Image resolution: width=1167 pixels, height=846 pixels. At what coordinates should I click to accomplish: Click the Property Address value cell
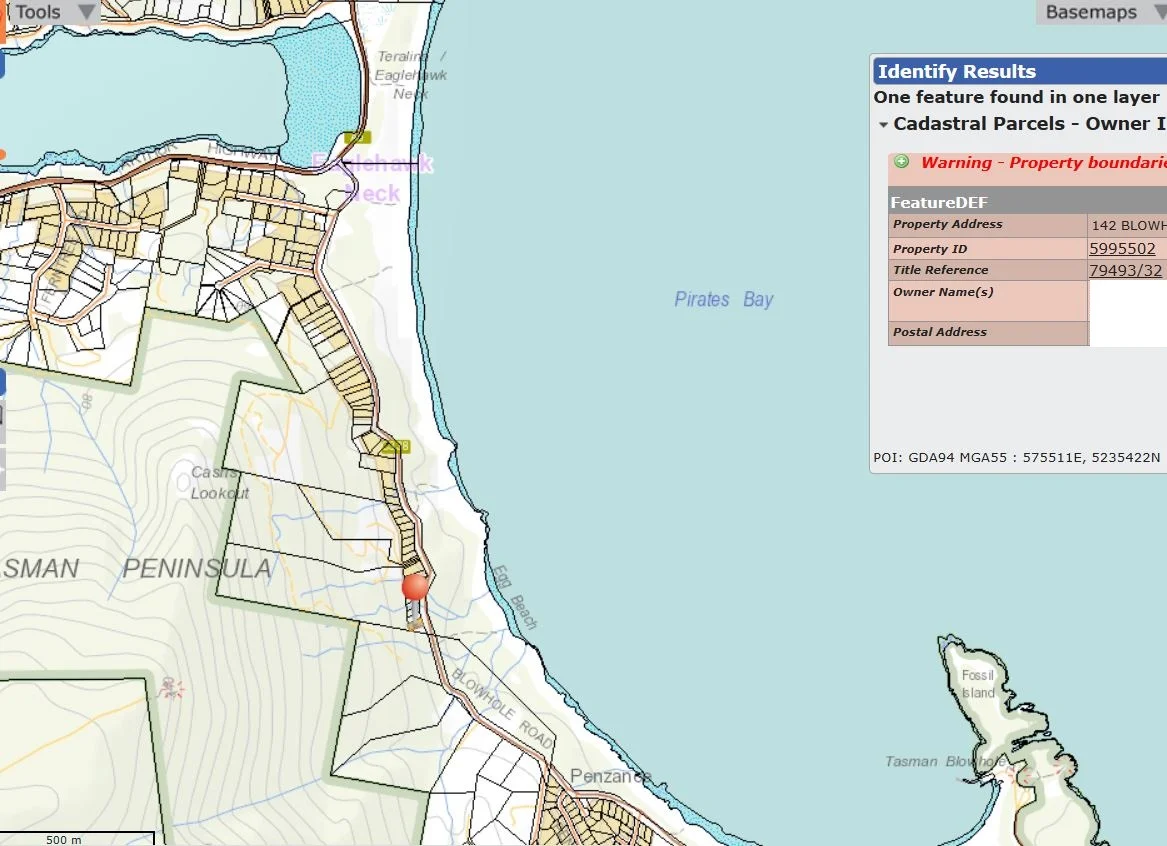click(1127, 225)
